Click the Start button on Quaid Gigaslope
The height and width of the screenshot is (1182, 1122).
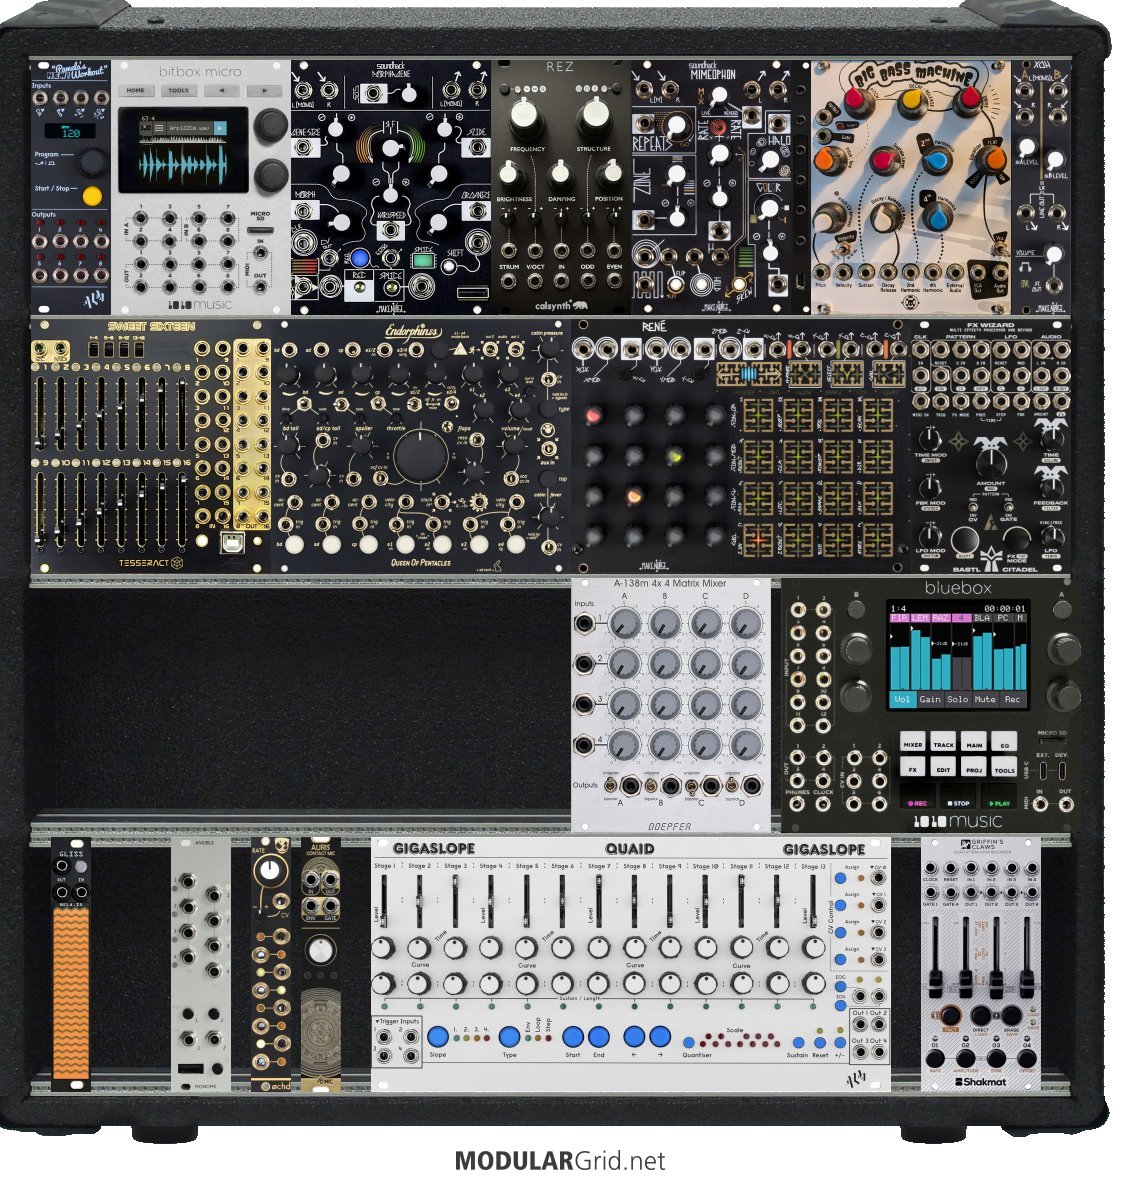click(x=573, y=1036)
